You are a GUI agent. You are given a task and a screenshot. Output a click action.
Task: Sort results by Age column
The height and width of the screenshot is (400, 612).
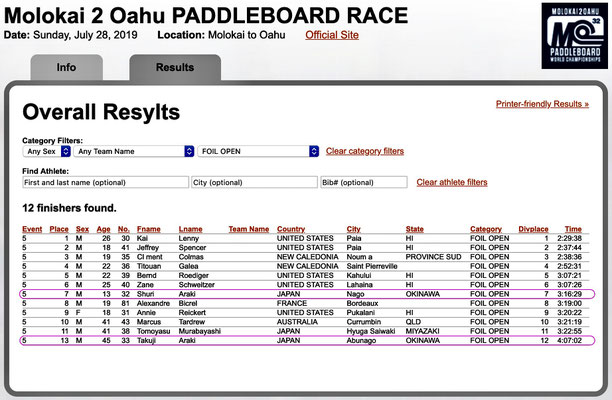click(x=103, y=229)
